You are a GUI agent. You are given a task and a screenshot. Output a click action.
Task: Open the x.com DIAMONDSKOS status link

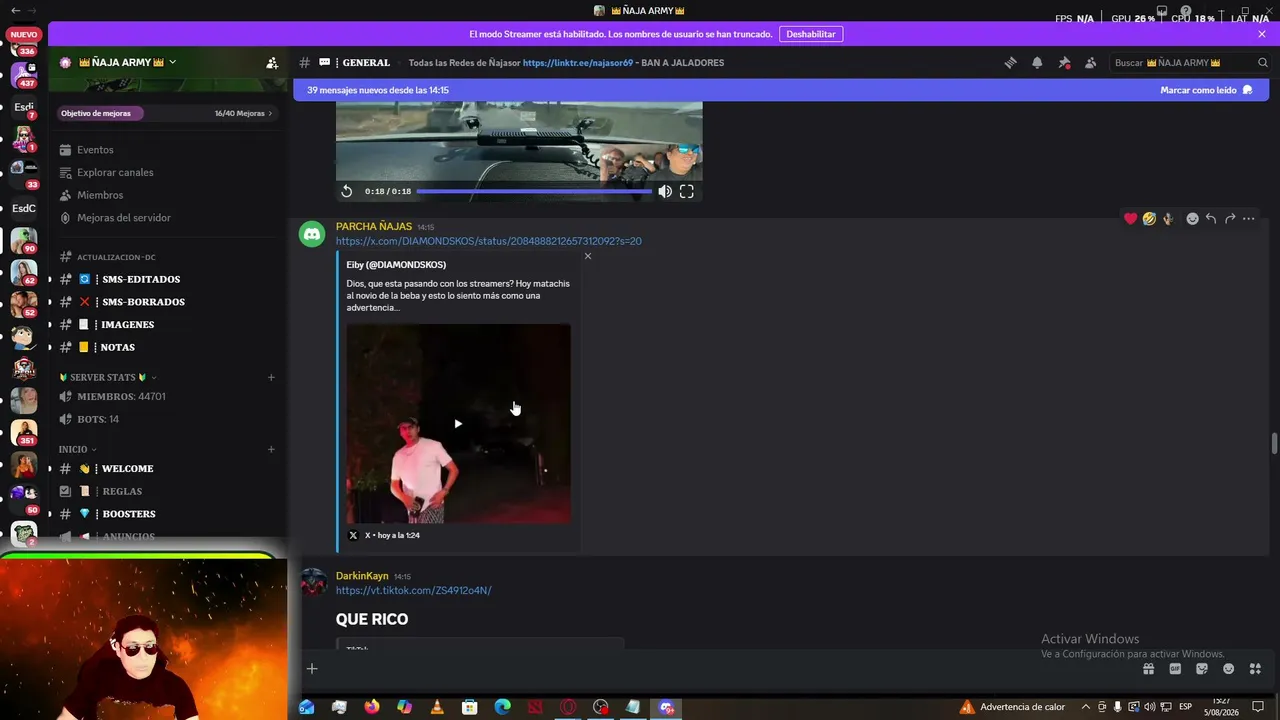click(x=489, y=241)
